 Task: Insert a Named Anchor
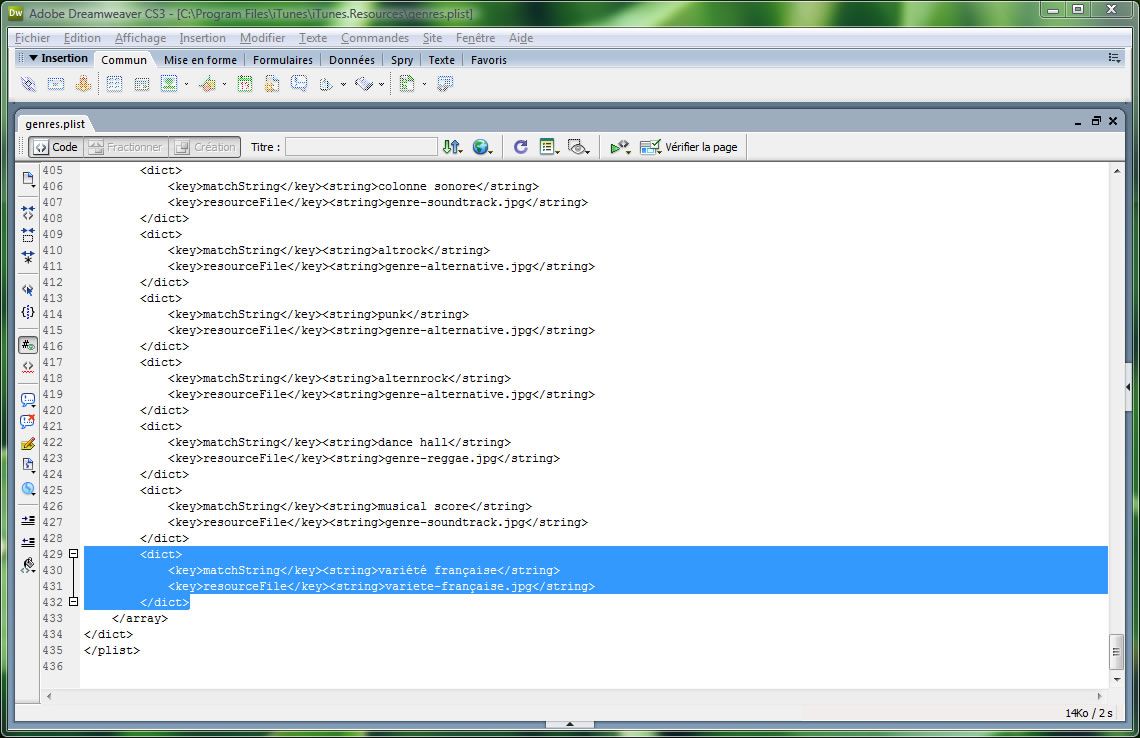click(x=83, y=84)
